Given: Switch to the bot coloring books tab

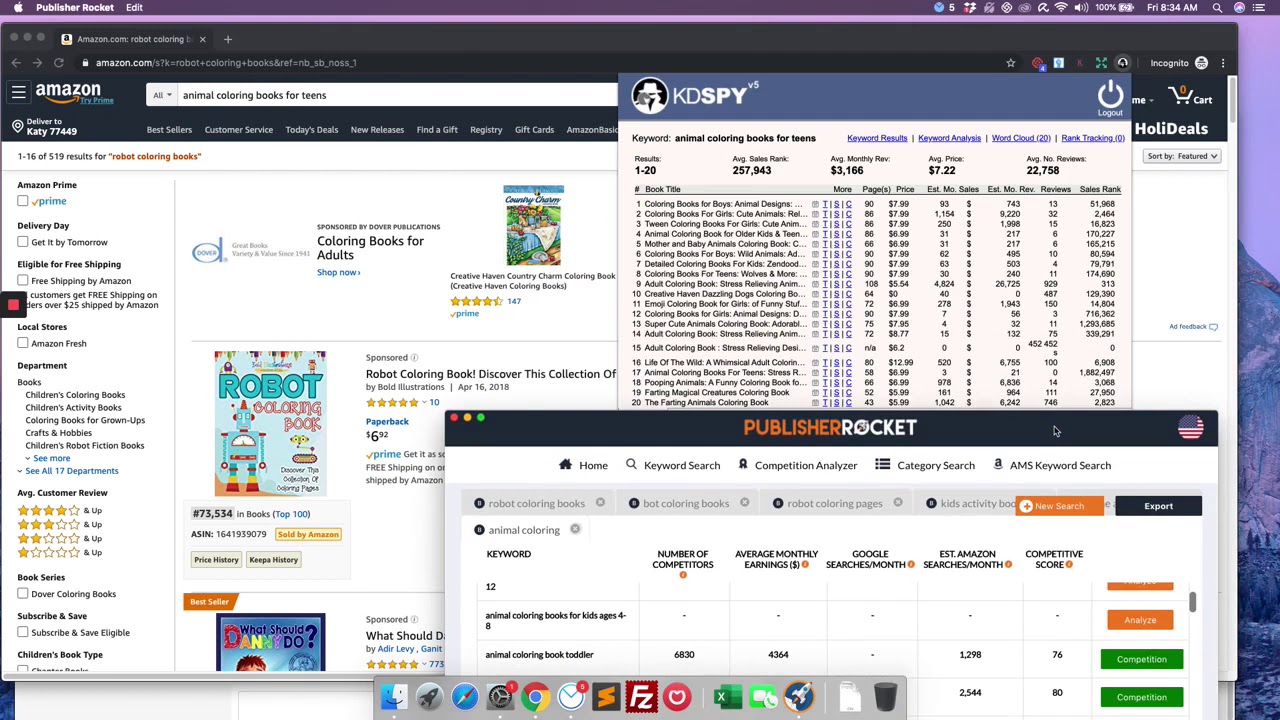Looking at the screenshot, I should coord(686,503).
